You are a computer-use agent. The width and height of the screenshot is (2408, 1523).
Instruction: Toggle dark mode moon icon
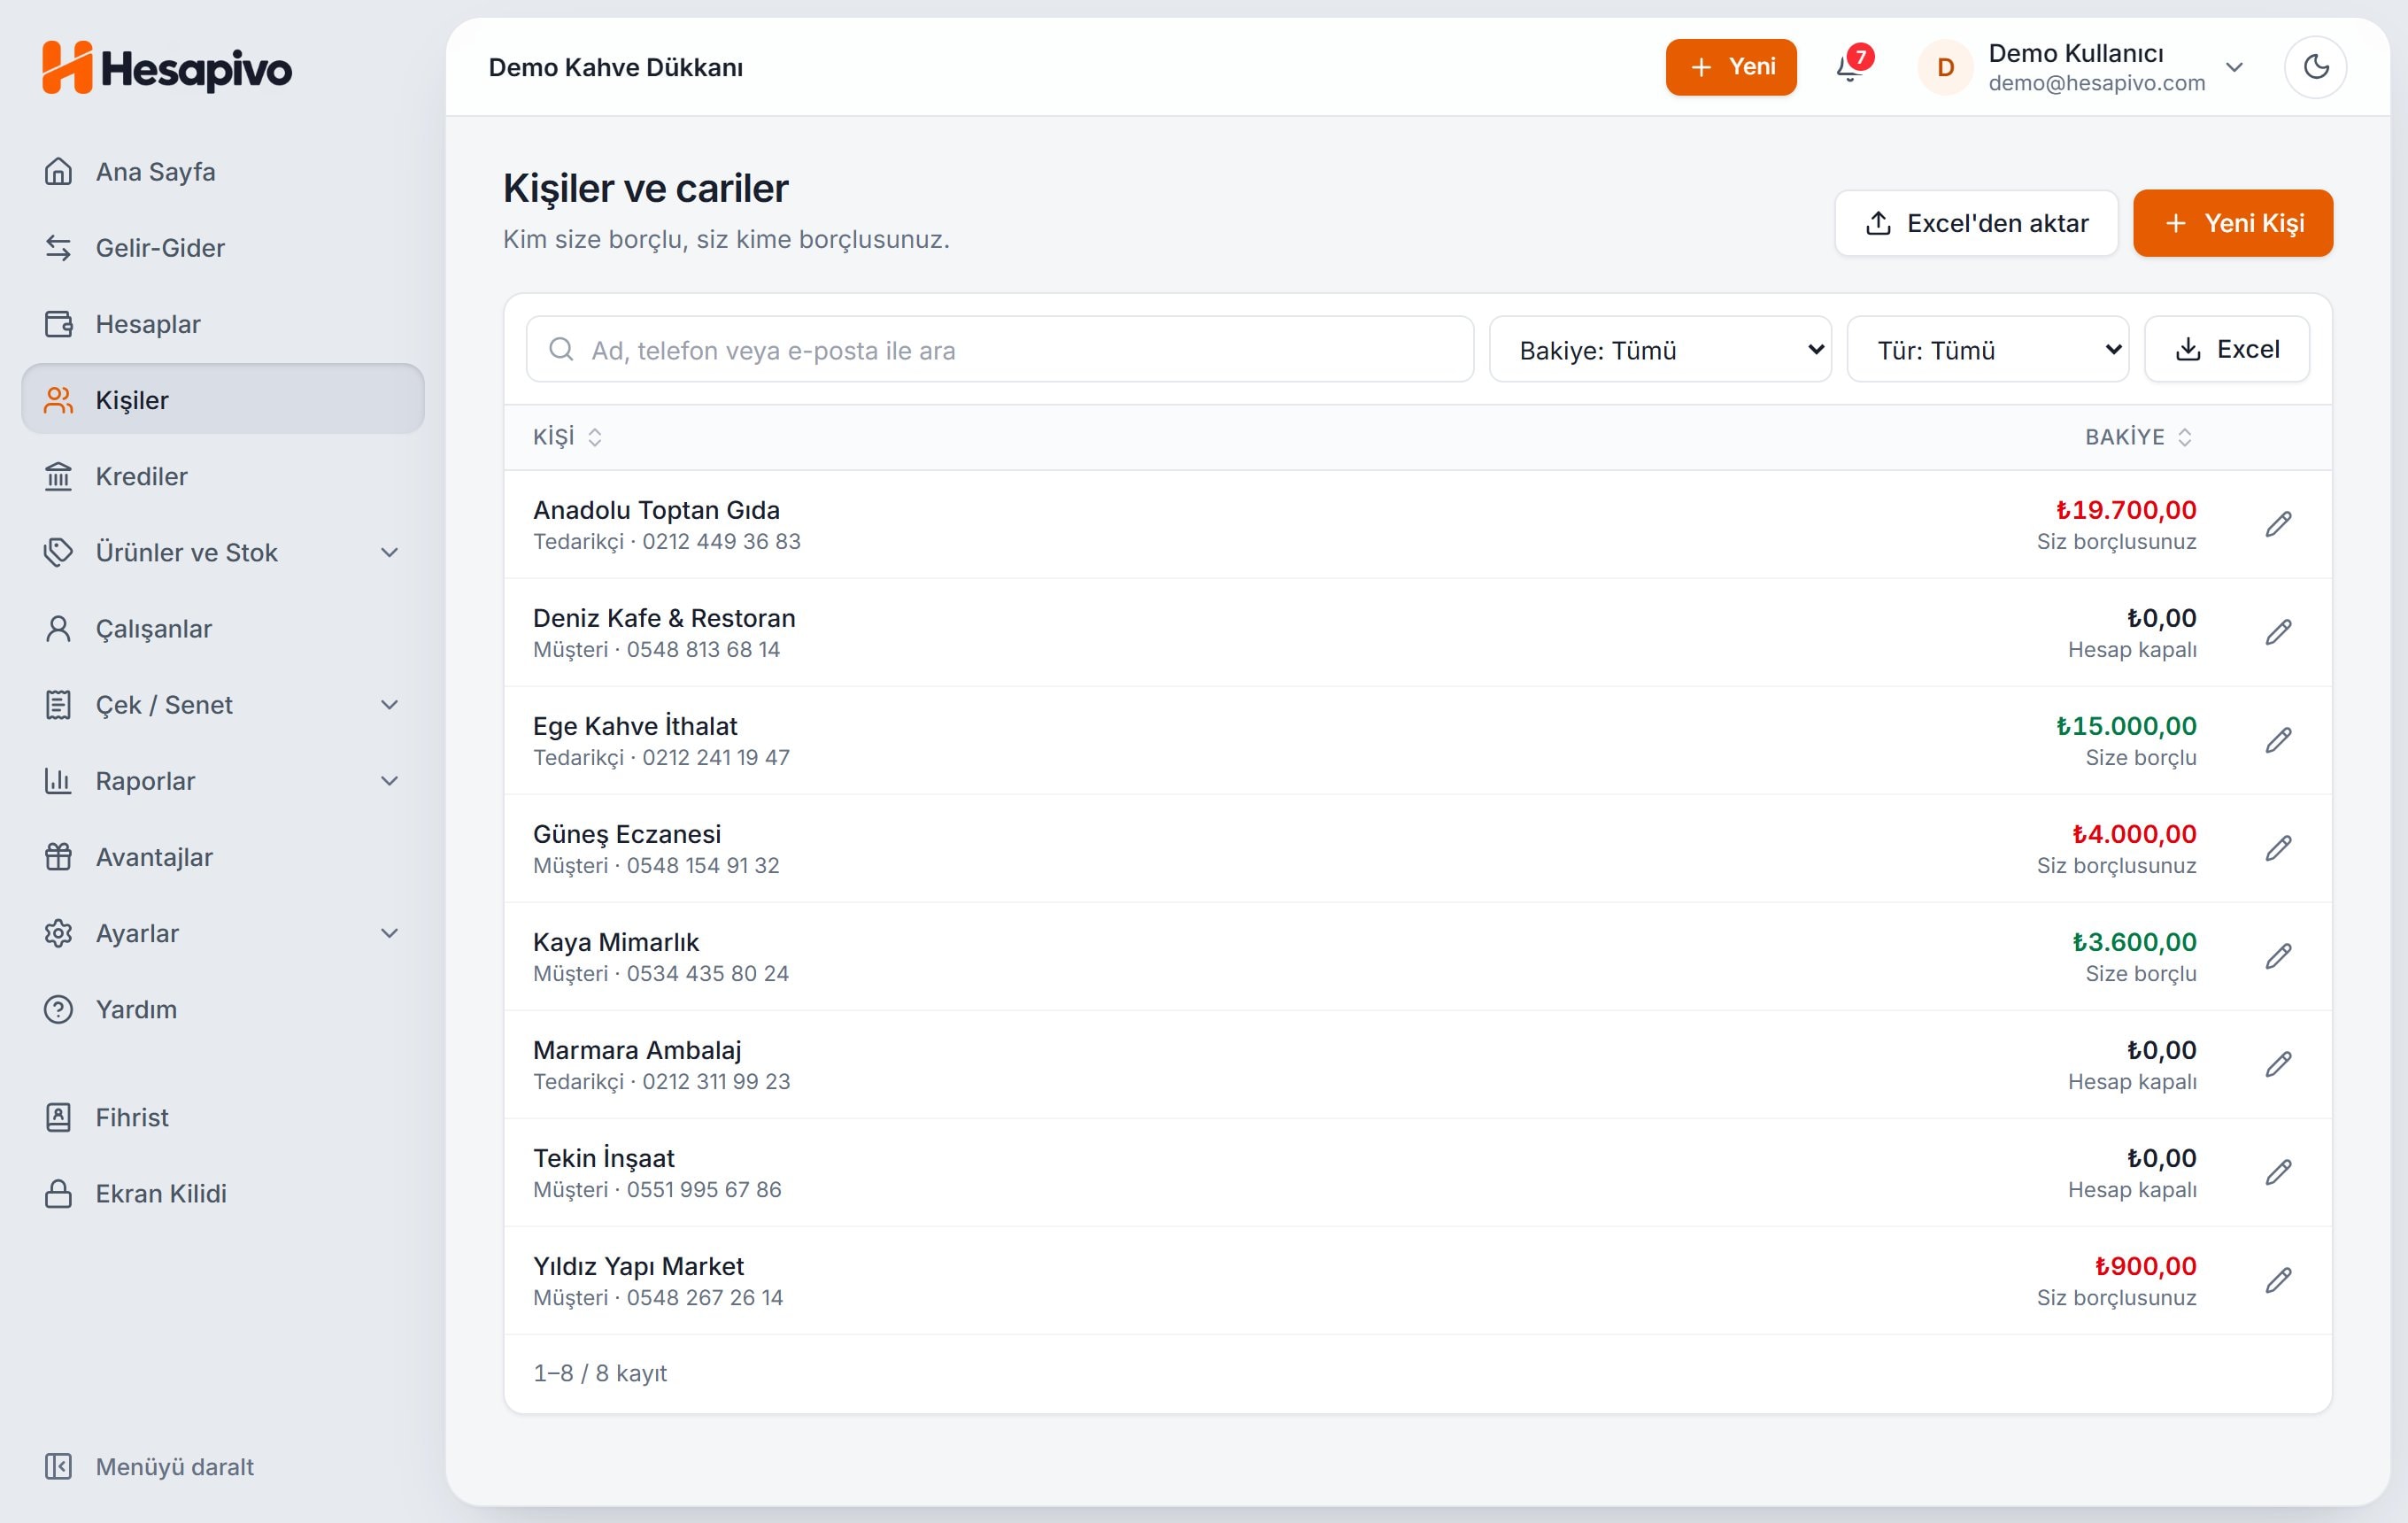pyautogui.click(x=2315, y=67)
